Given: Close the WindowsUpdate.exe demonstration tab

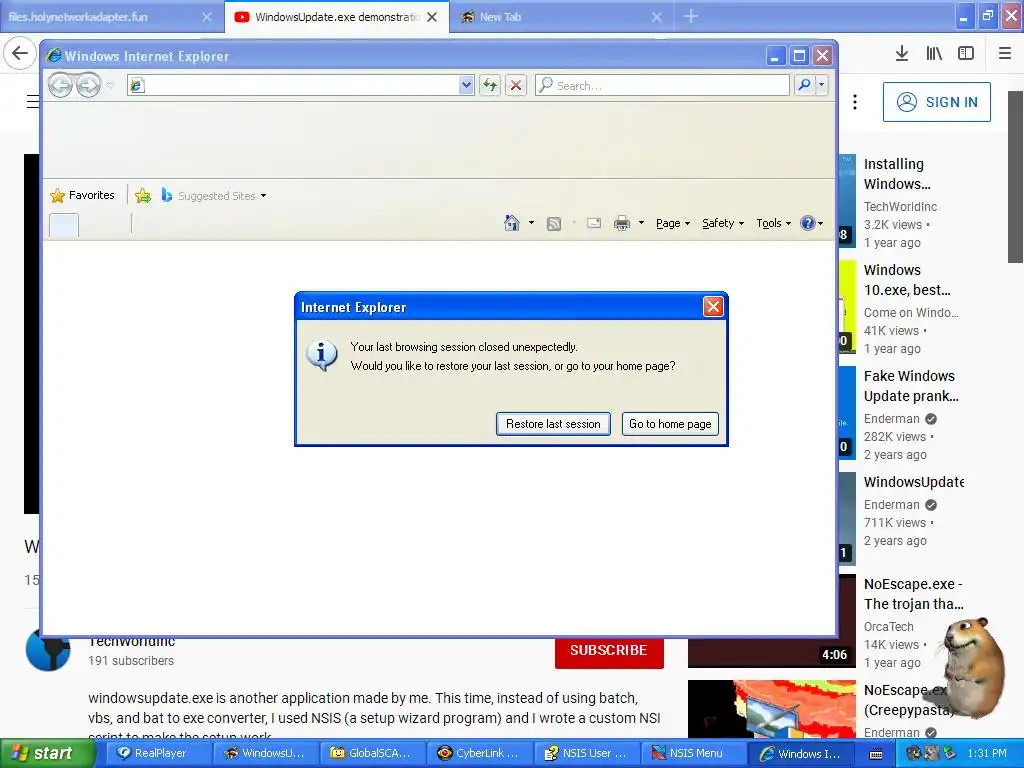Looking at the screenshot, I should pyautogui.click(x=432, y=17).
